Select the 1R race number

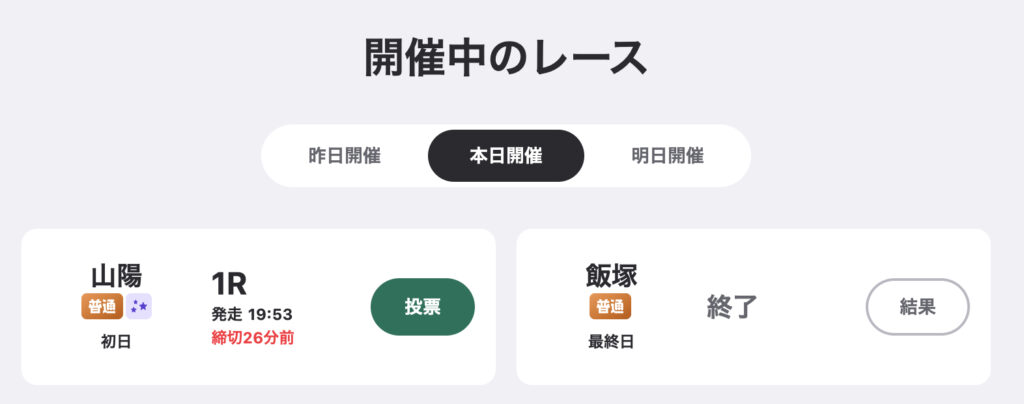pos(229,284)
